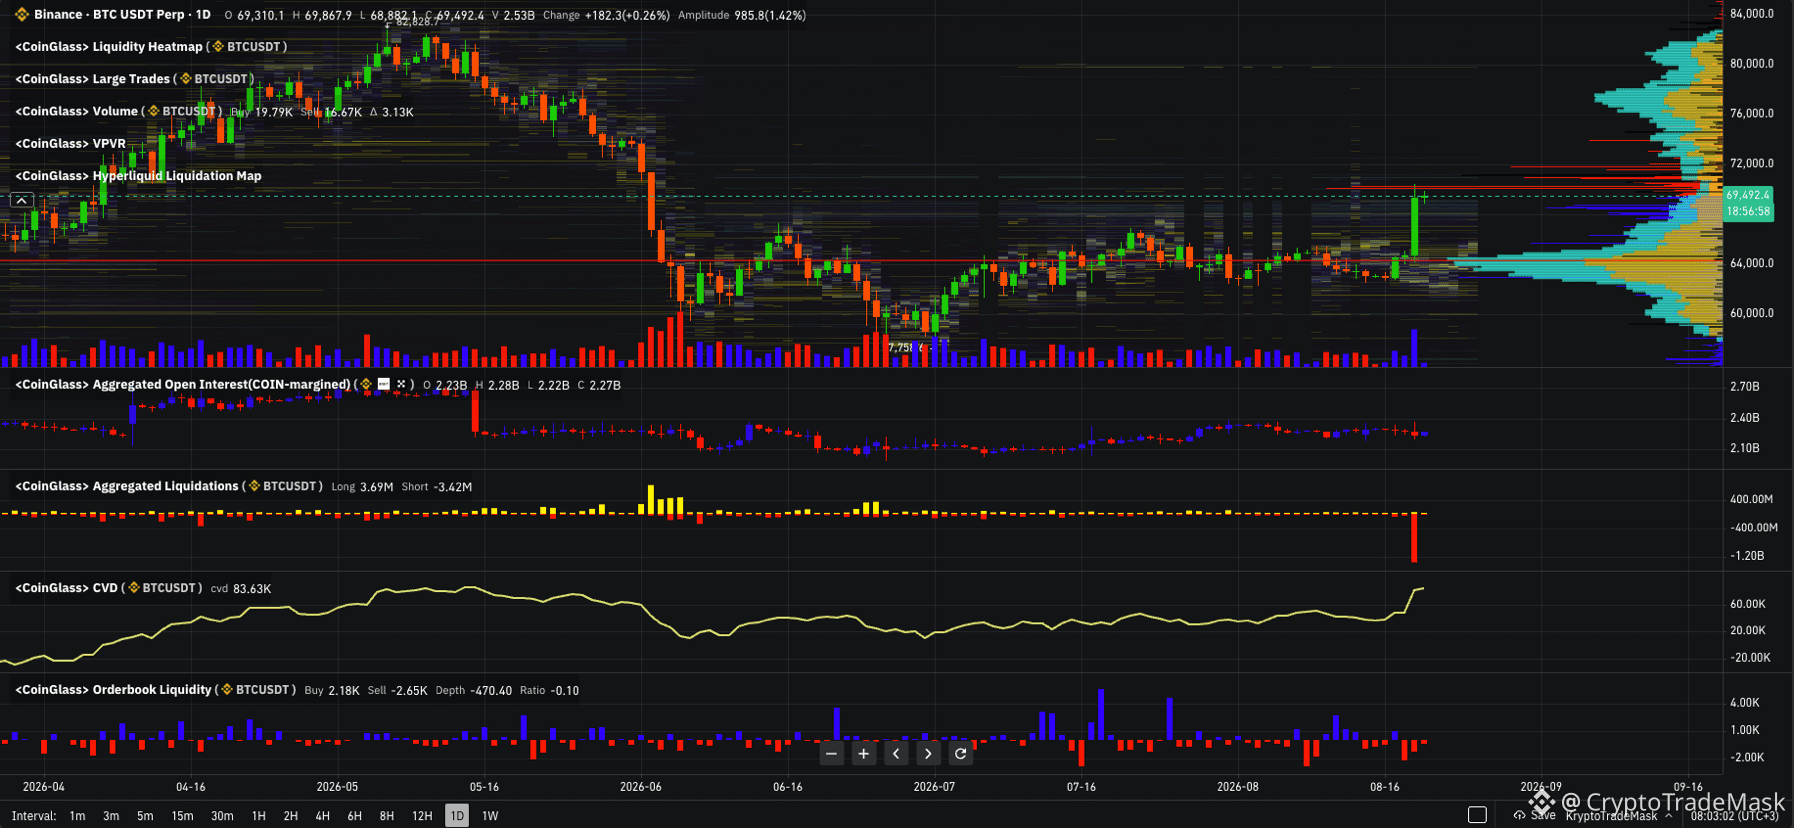Image resolution: width=1794 pixels, height=828 pixels.
Task: Open the CVD indicator legend
Action: 108,588
